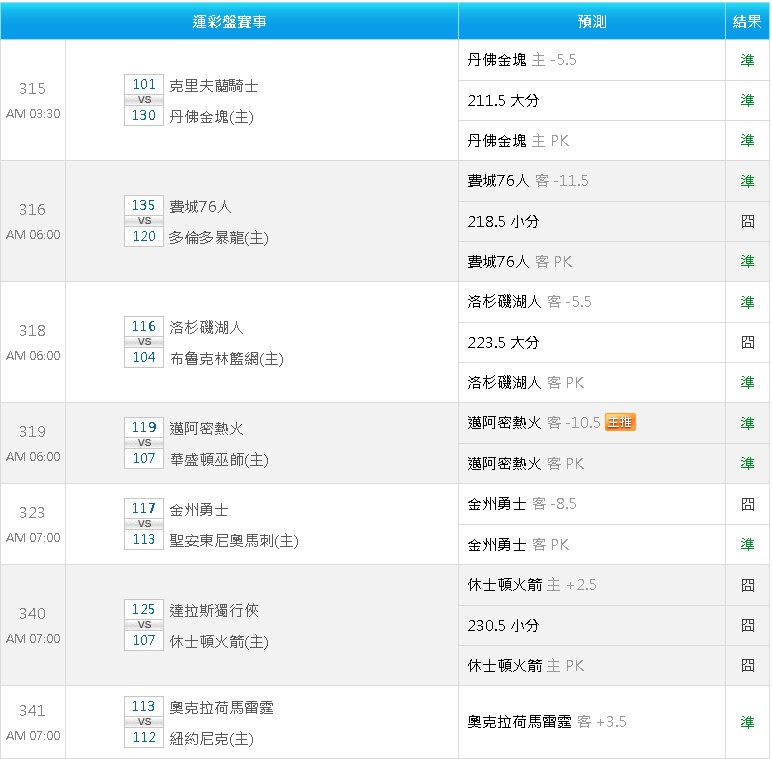Click score 117 for 金州勇士

[x=144, y=508]
